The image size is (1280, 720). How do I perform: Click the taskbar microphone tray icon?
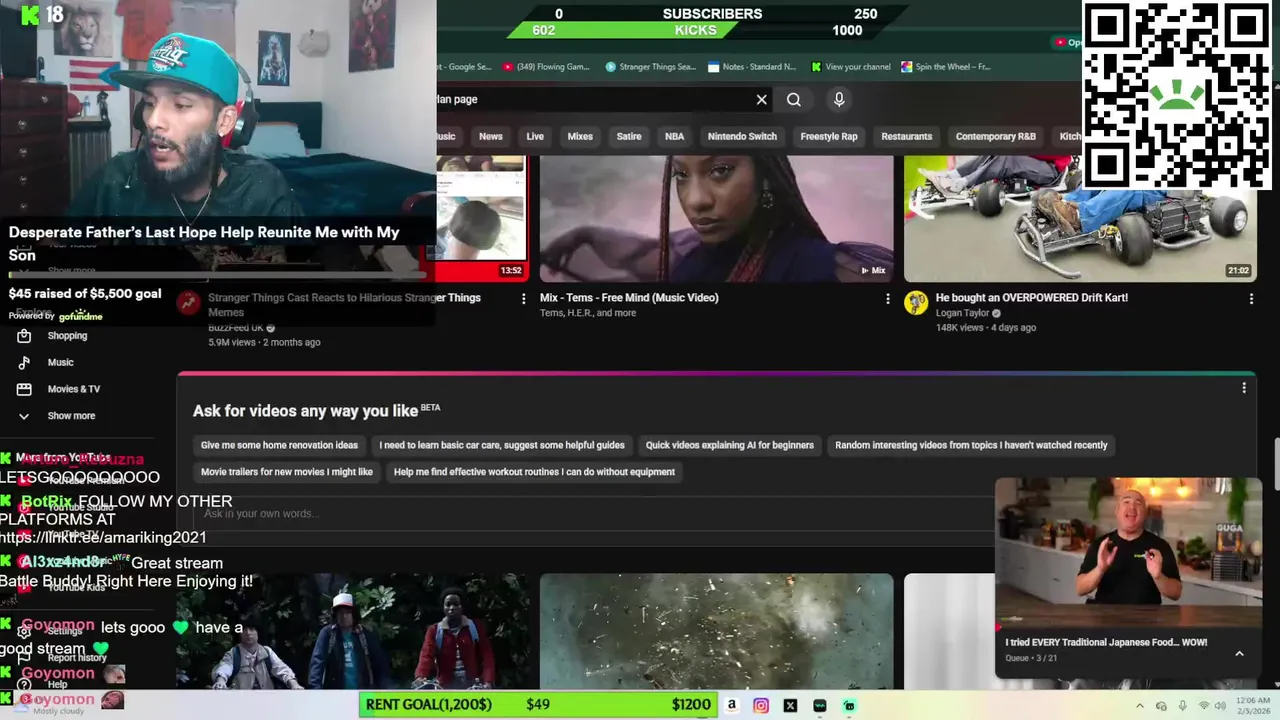tap(1182, 706)
